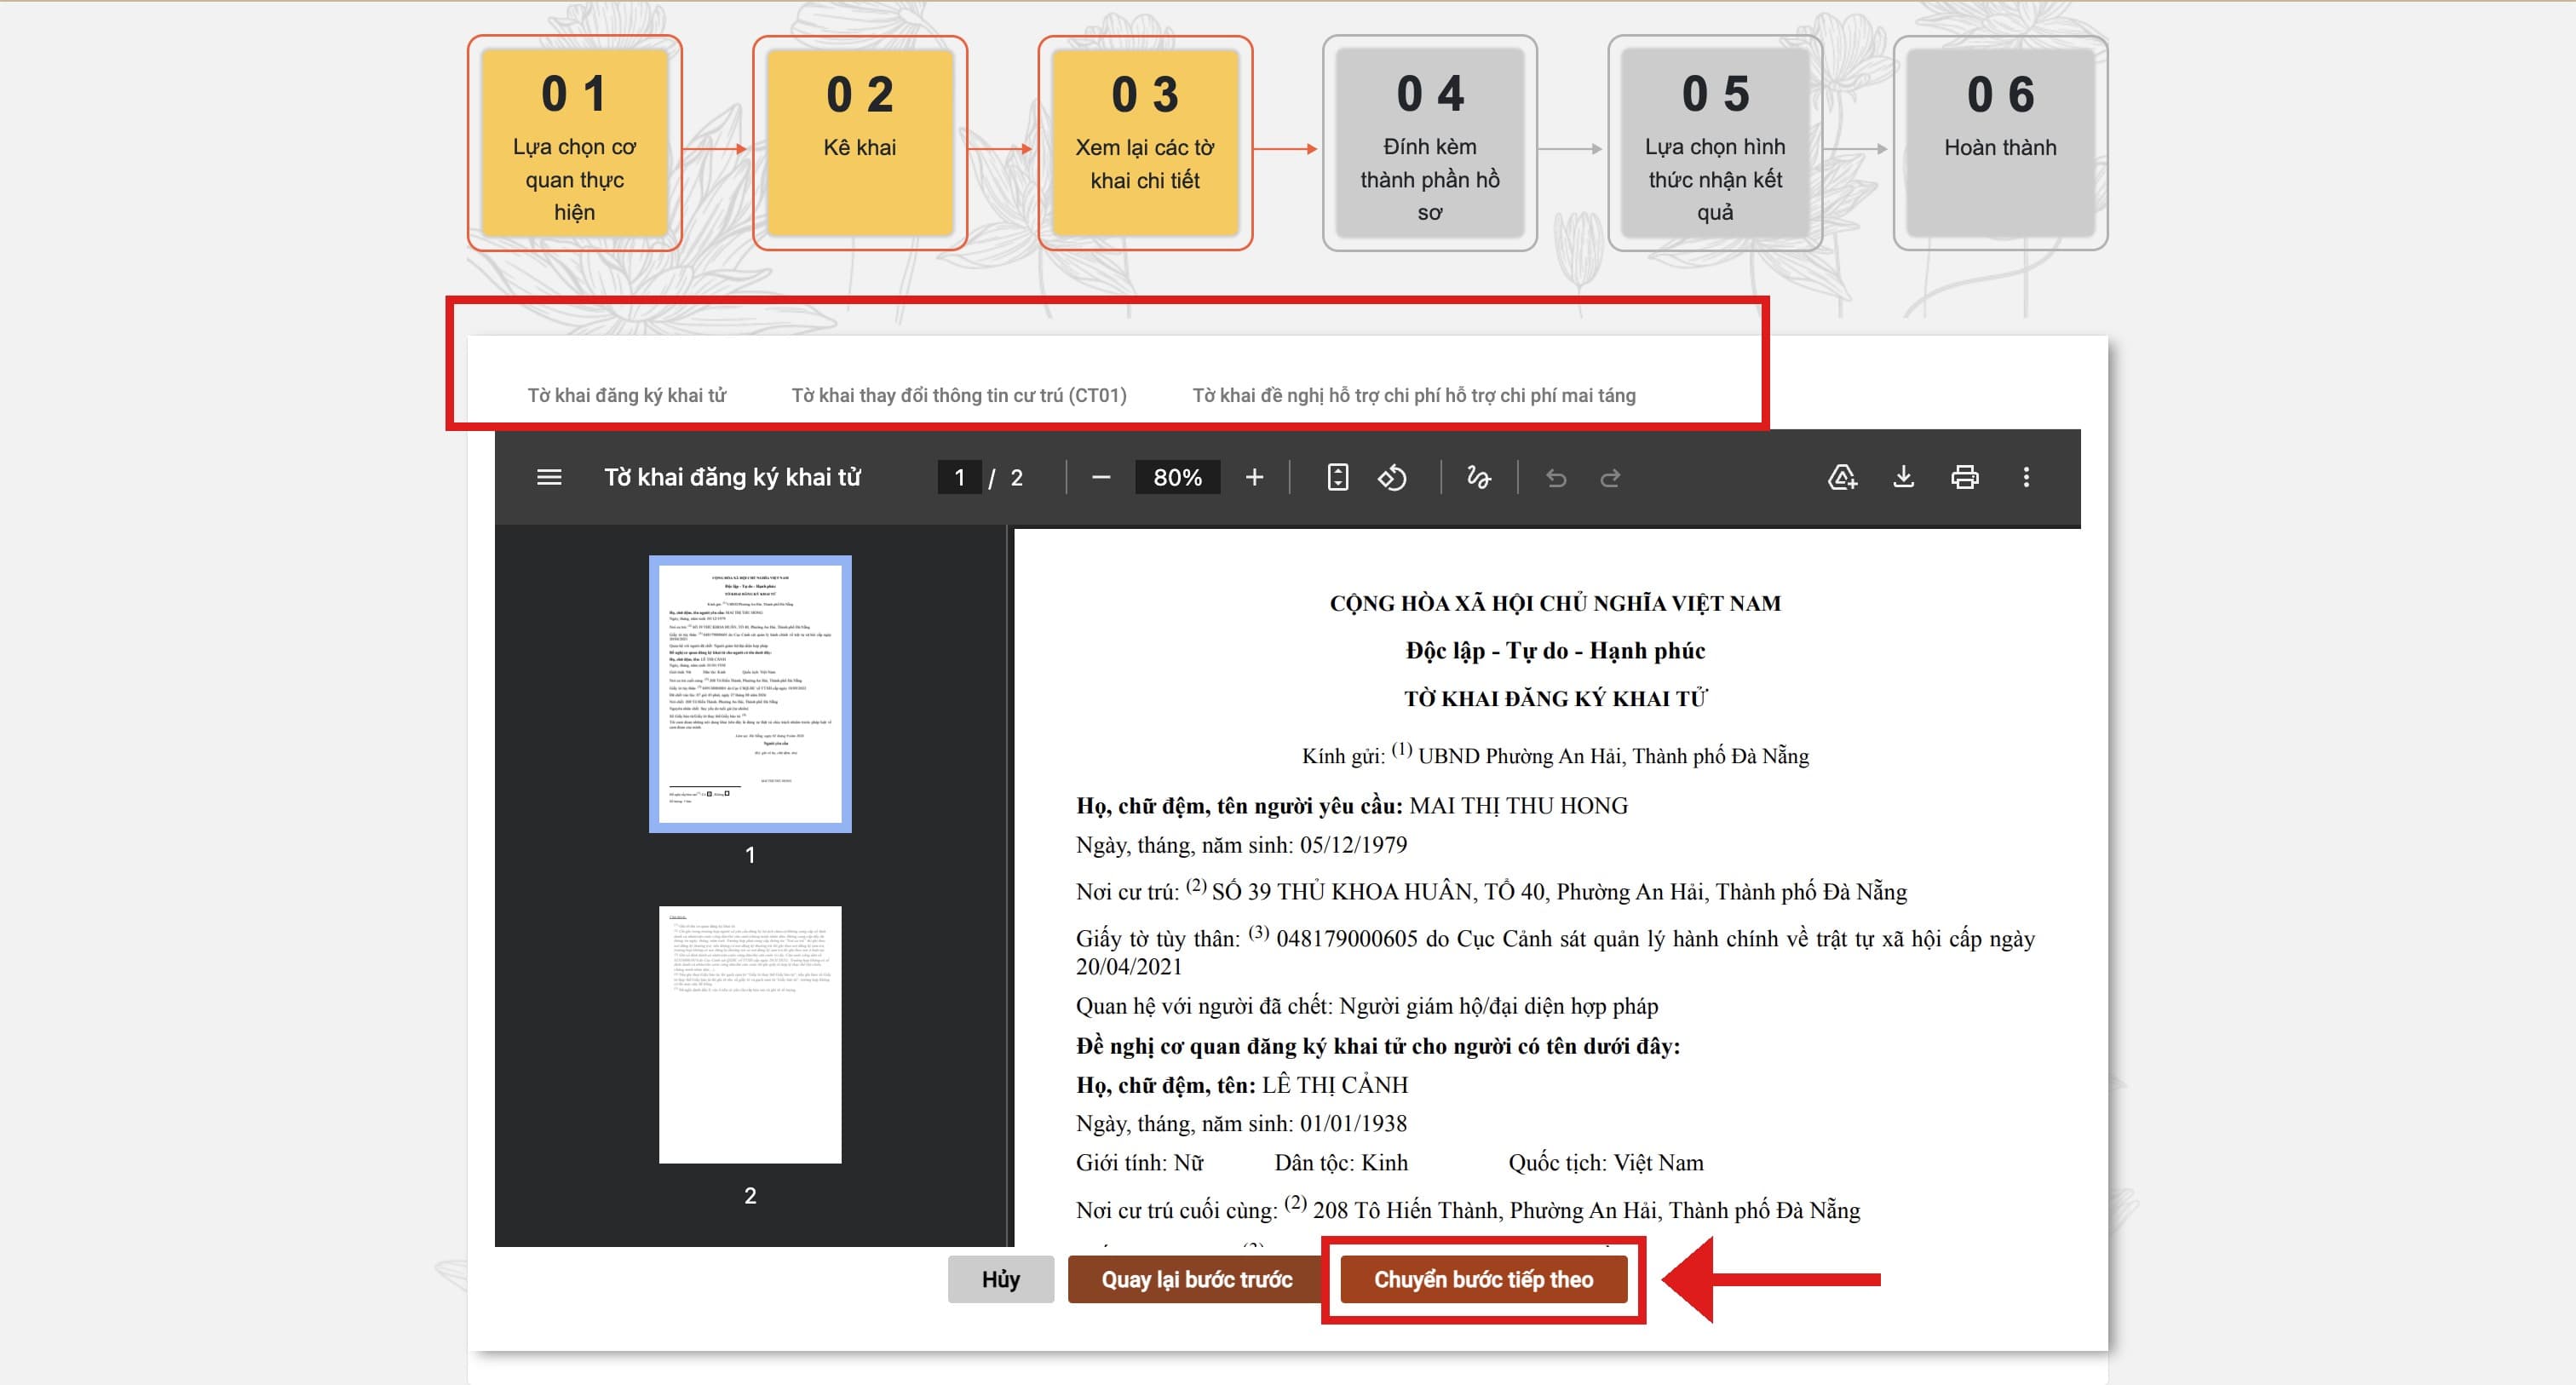Click the 80% zoom level field

1177,478
